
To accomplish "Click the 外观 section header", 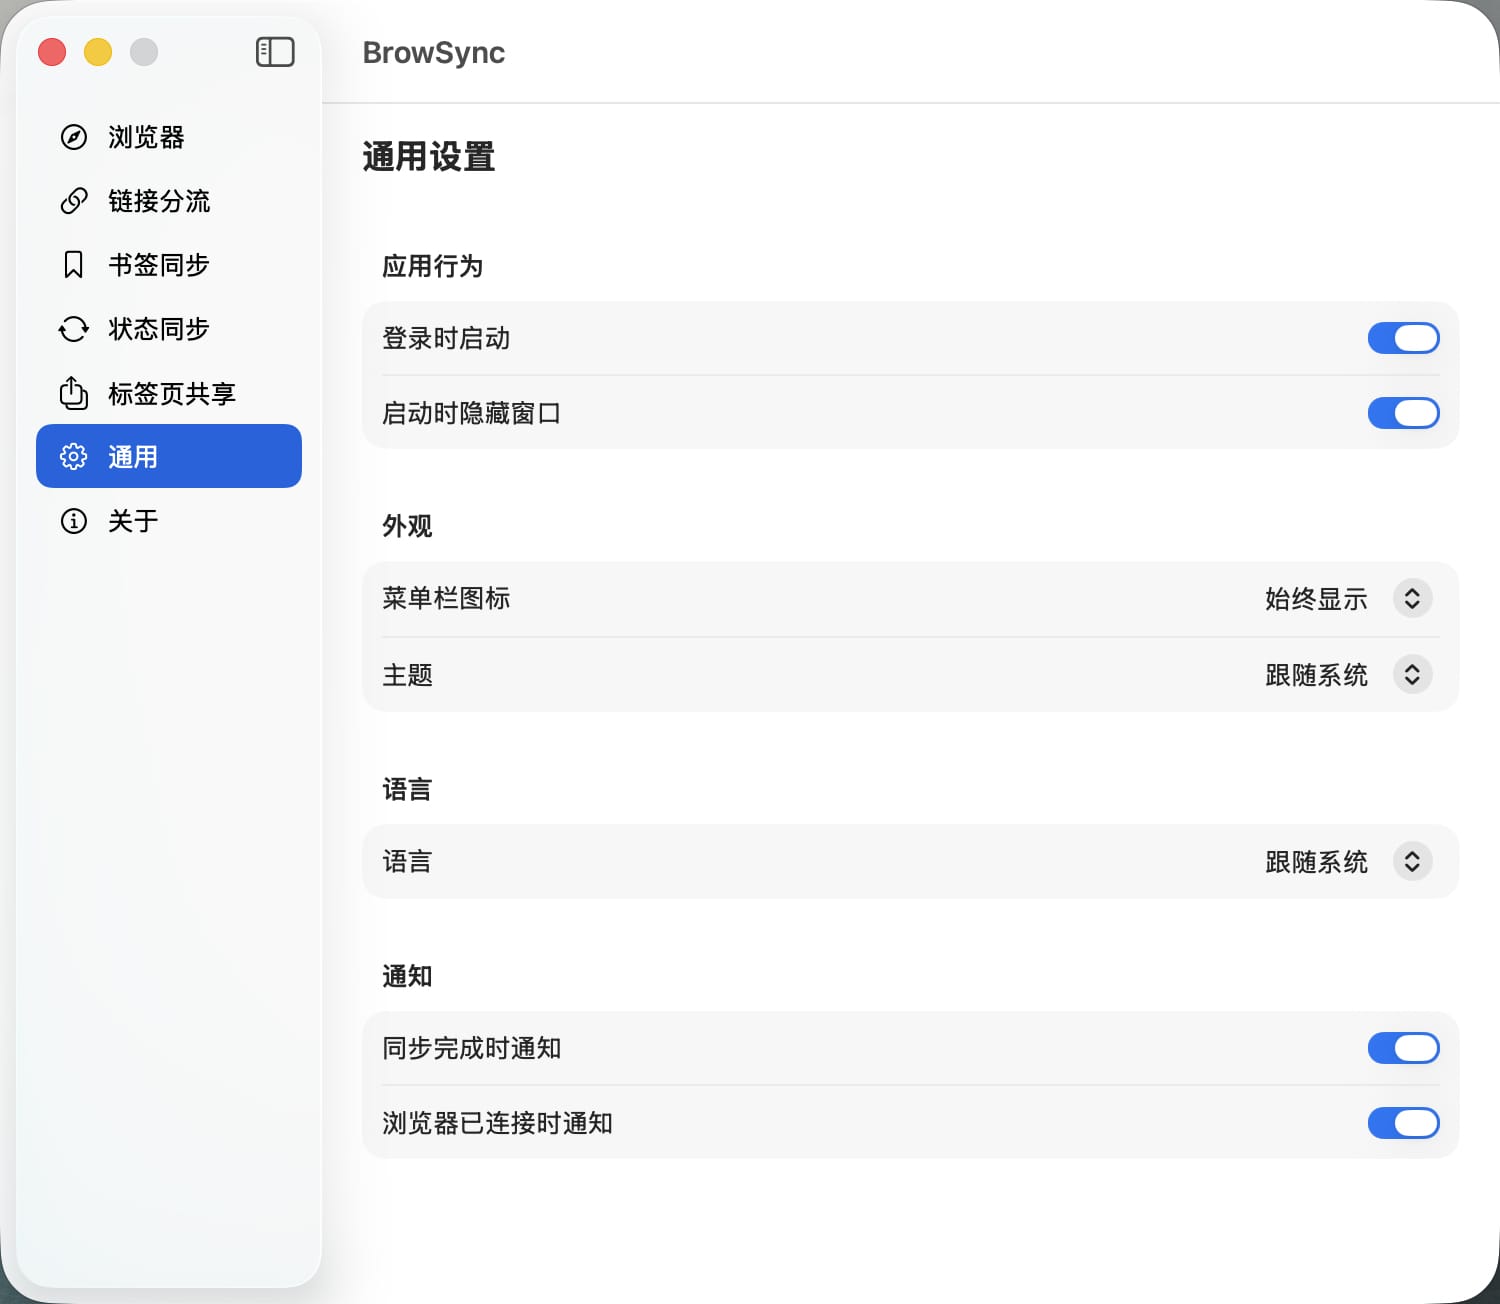I will [407, 526].
